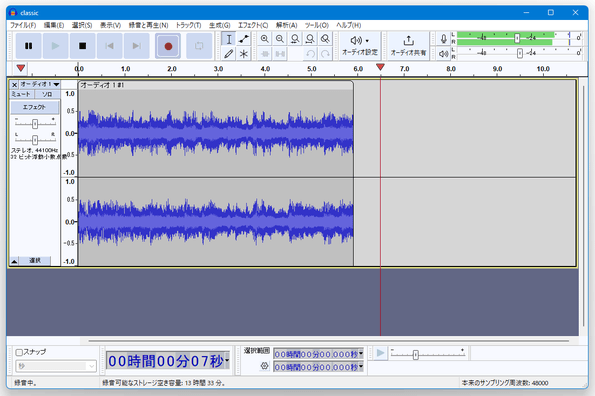
Task: Fit project to width icon
Action: [310, 39]
